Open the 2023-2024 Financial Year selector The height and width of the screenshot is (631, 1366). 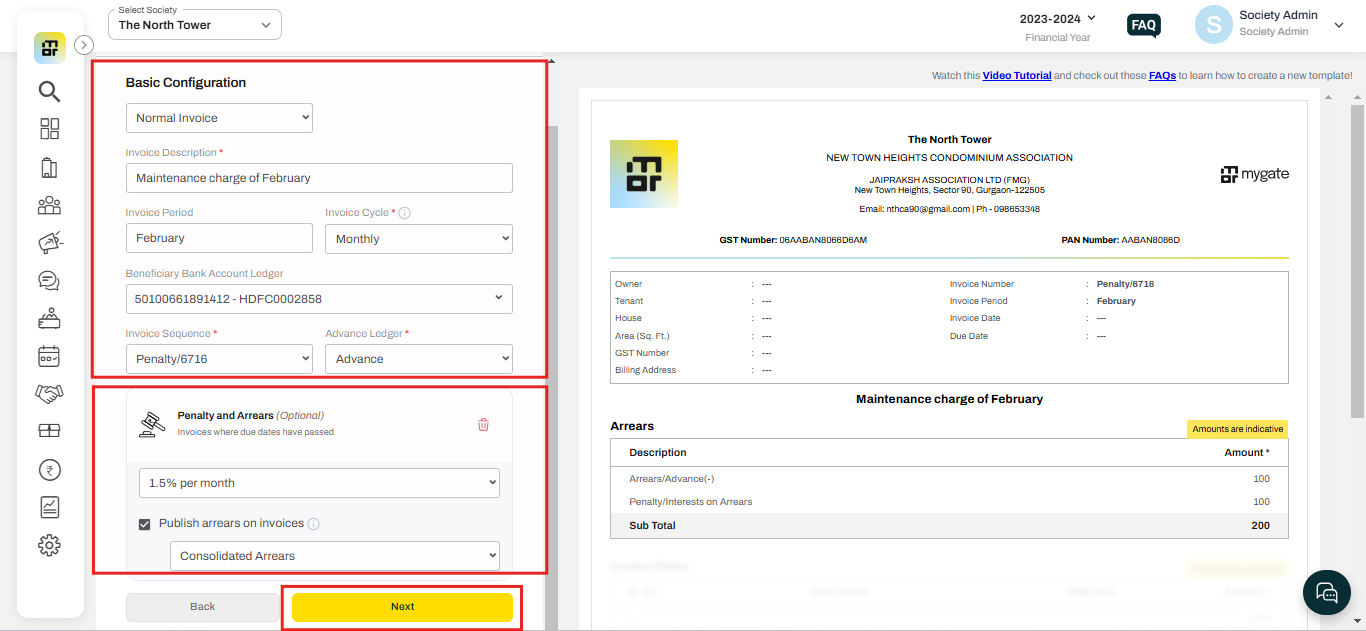click(1057, 18)
